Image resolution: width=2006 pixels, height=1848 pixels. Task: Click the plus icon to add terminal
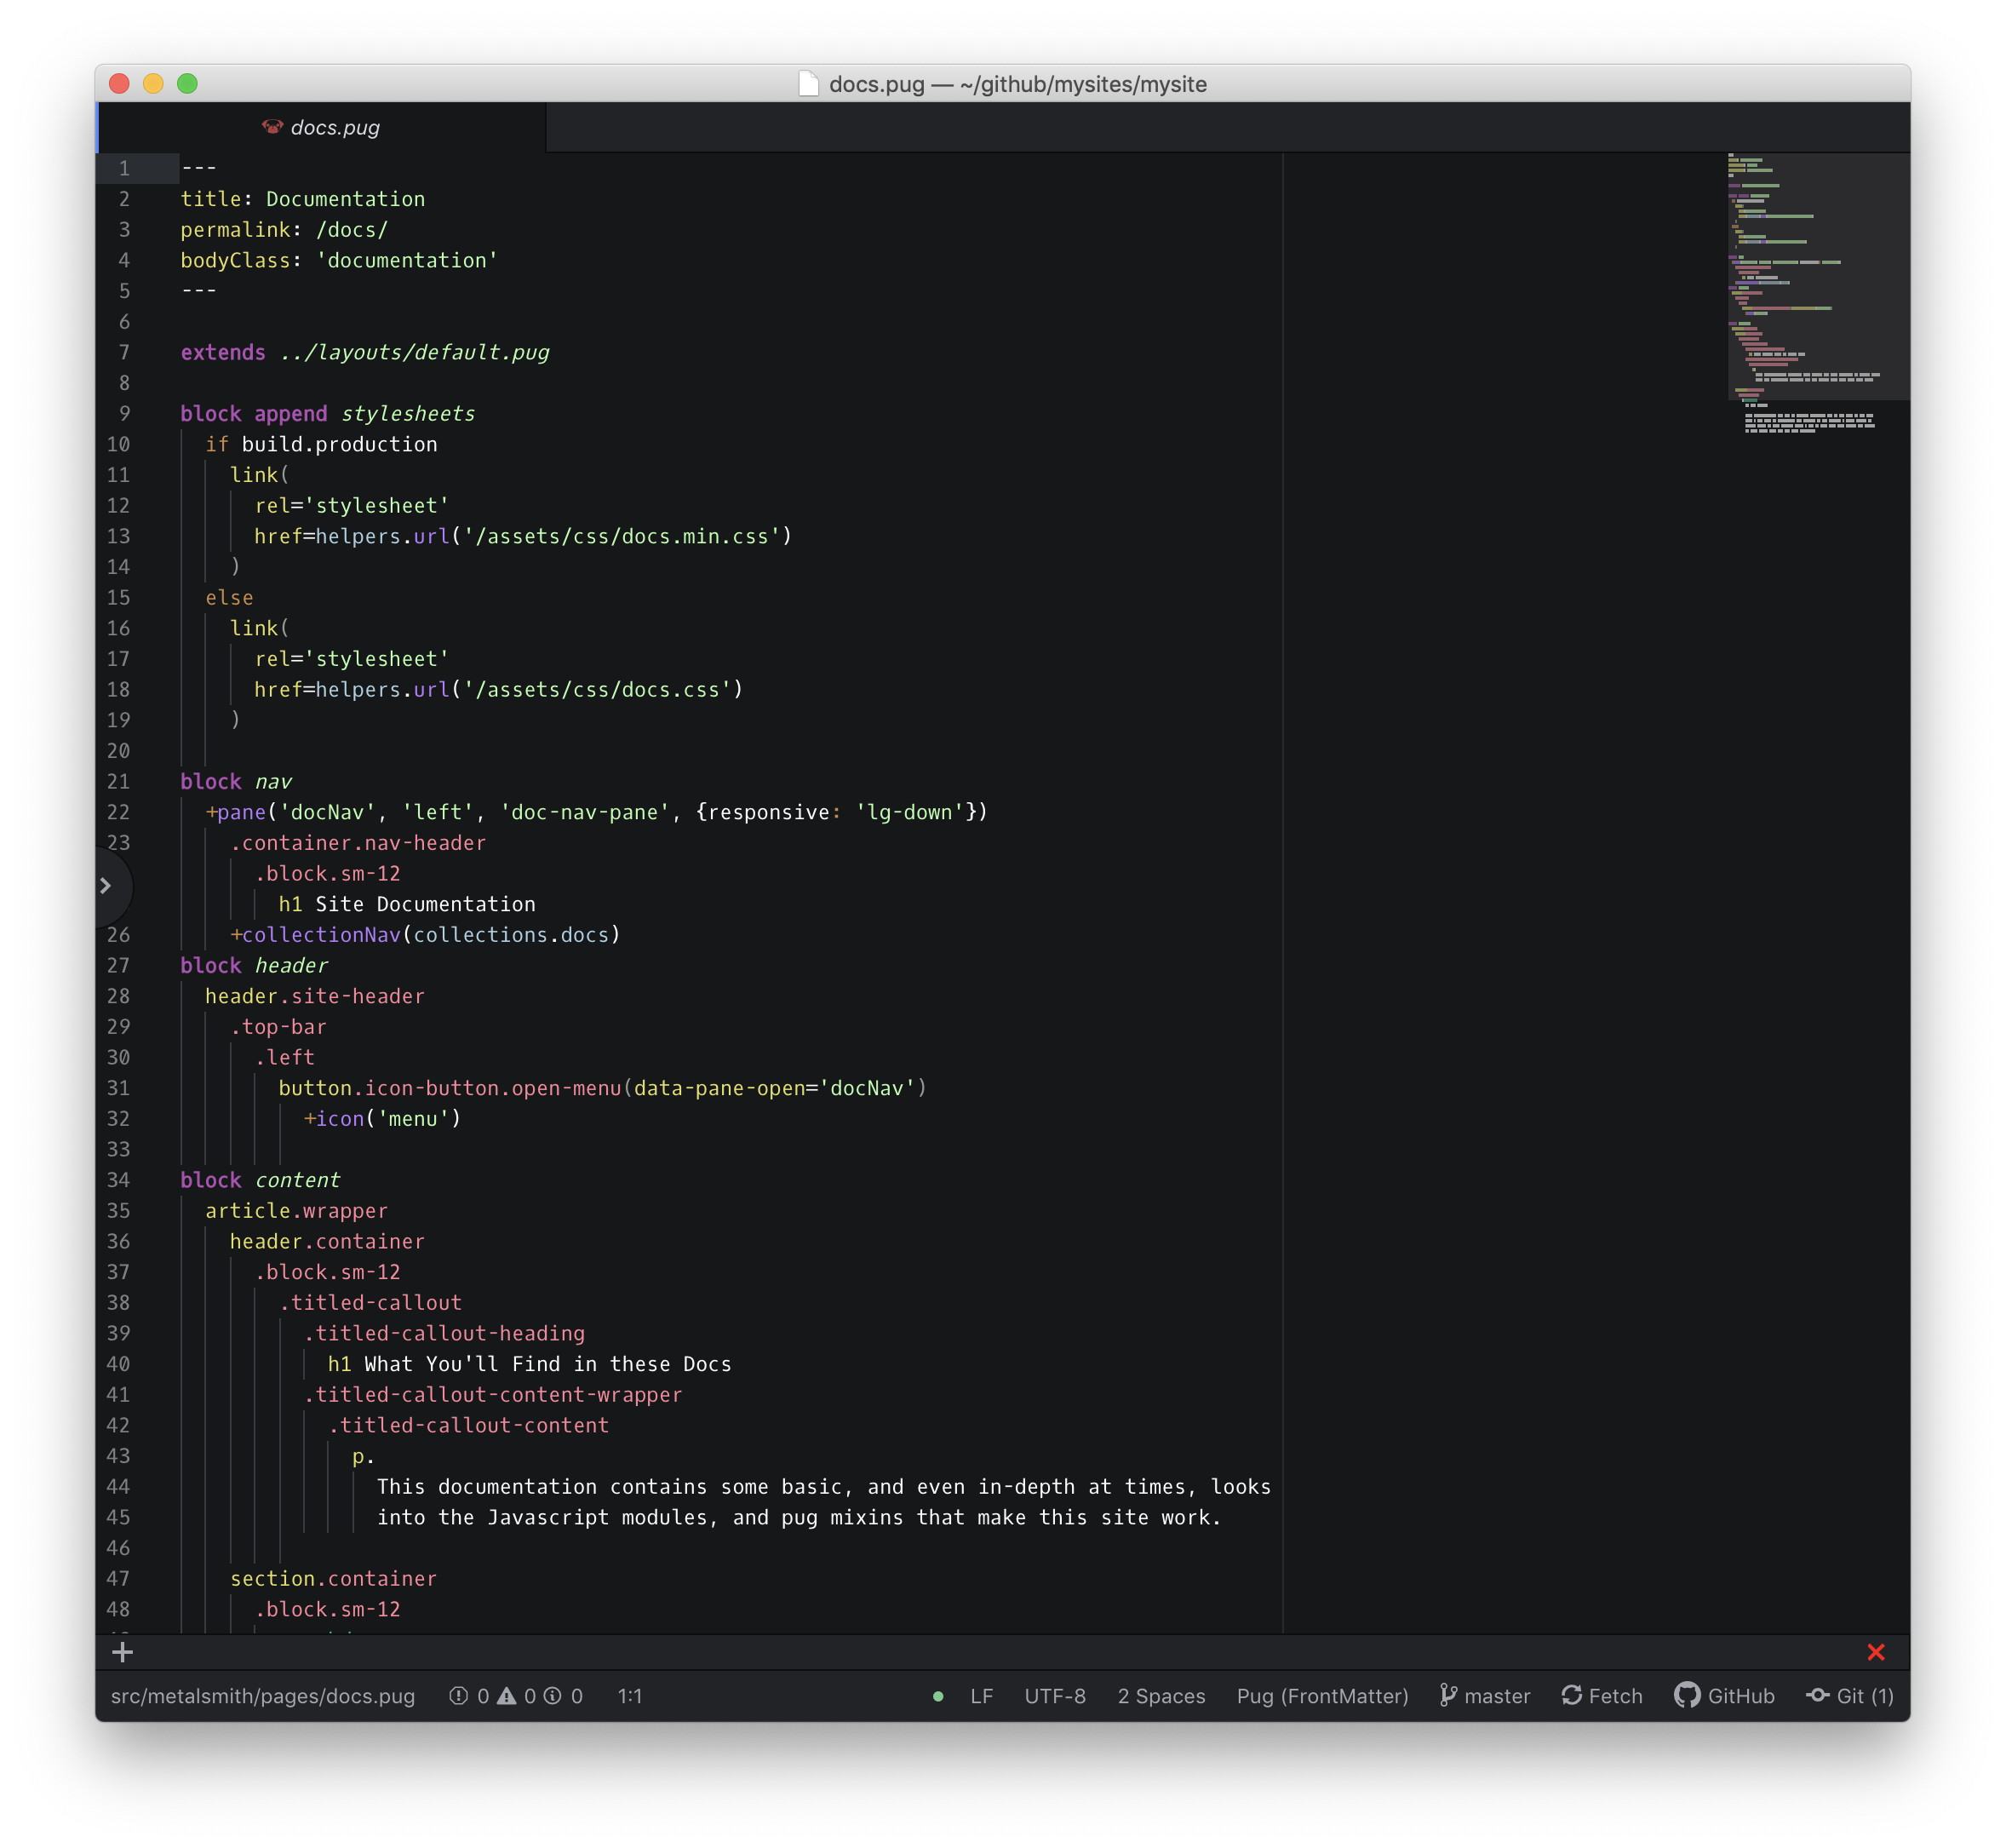coord(122,1652)
